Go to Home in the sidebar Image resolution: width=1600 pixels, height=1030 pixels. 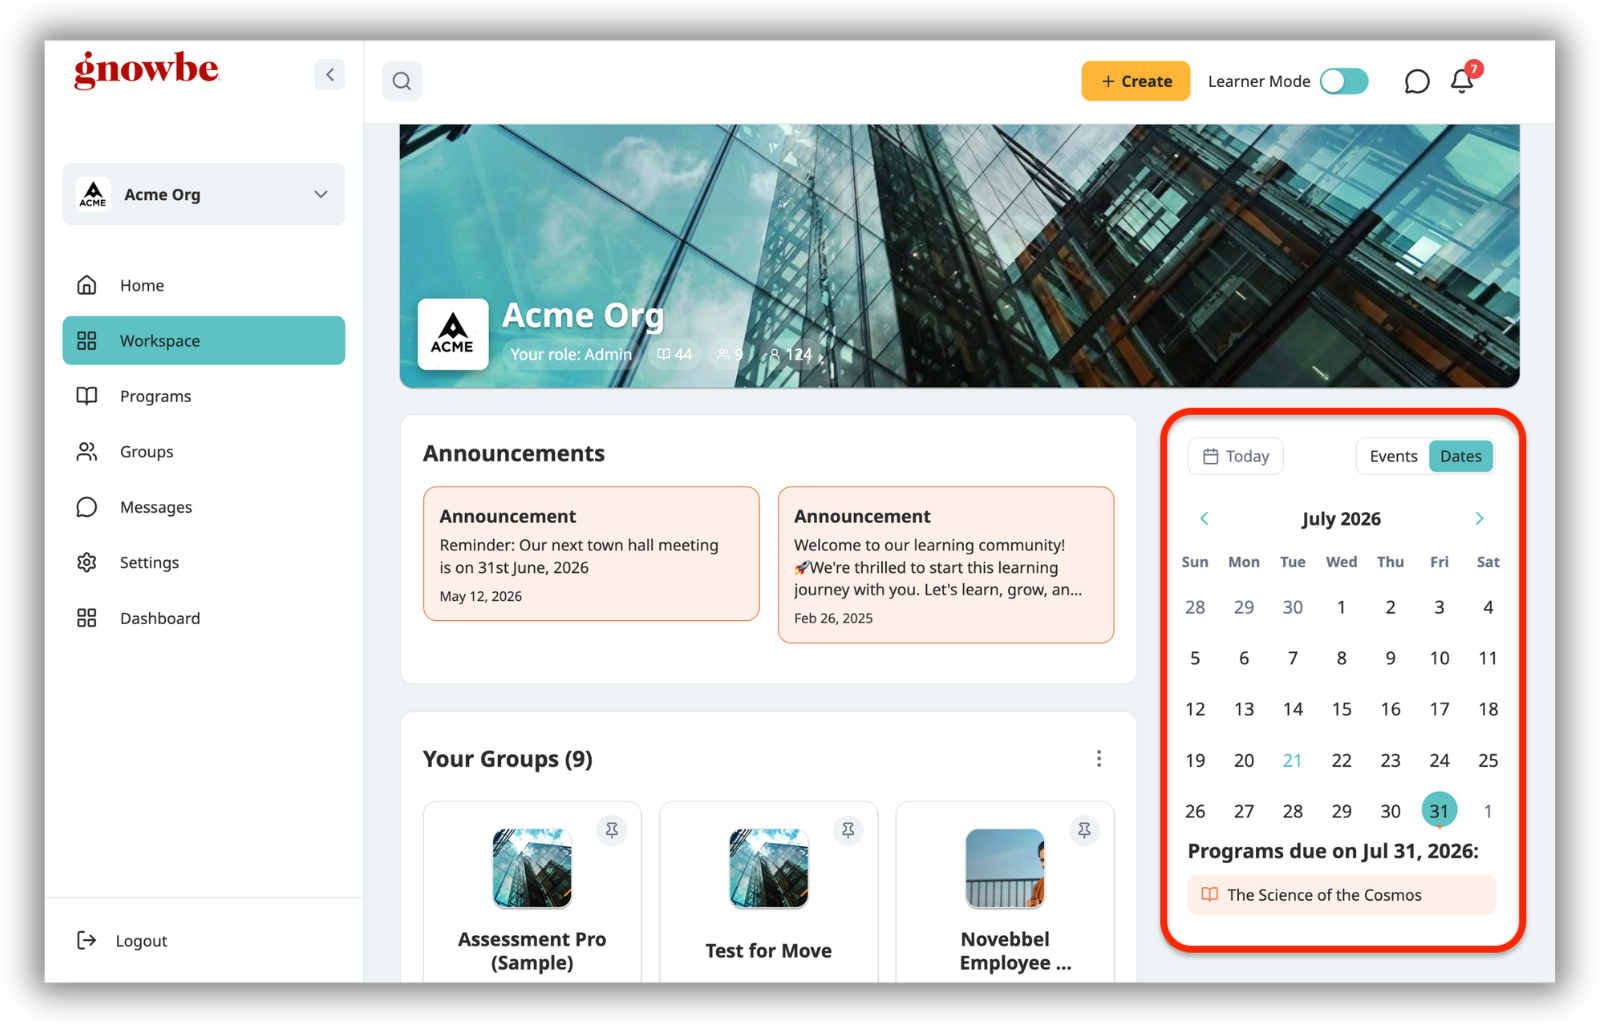204,285
